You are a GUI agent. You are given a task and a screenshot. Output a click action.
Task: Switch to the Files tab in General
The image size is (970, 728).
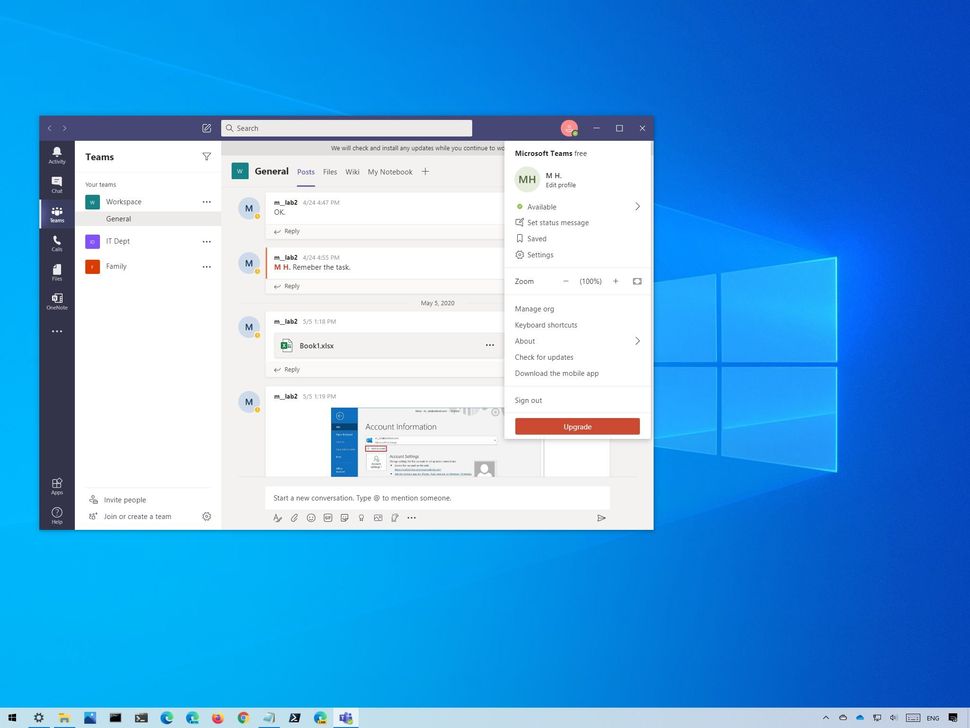pos(330,171)
